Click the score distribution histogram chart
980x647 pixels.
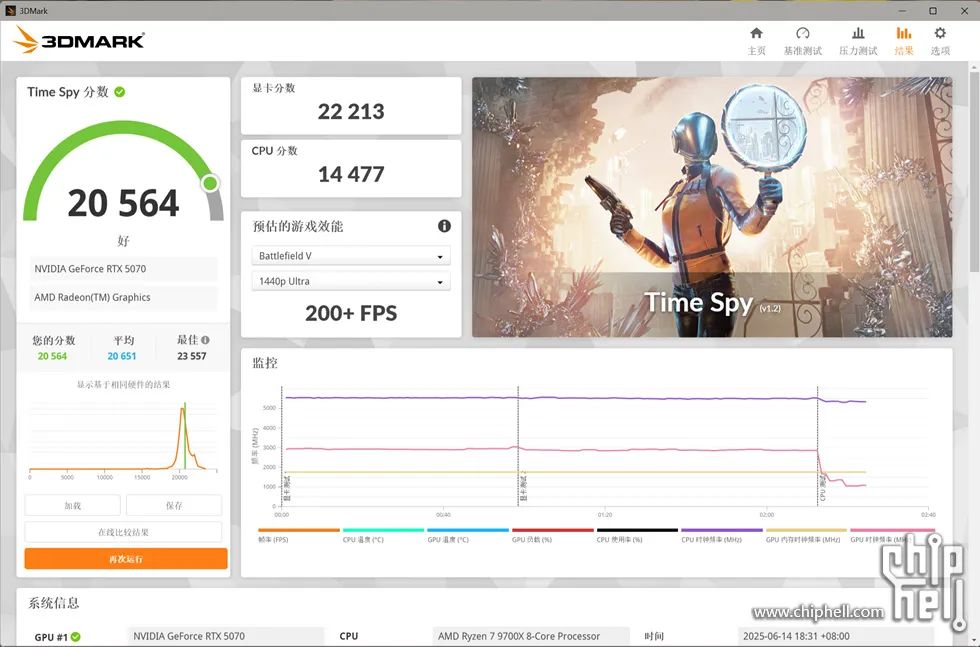(x=123, y=439)
